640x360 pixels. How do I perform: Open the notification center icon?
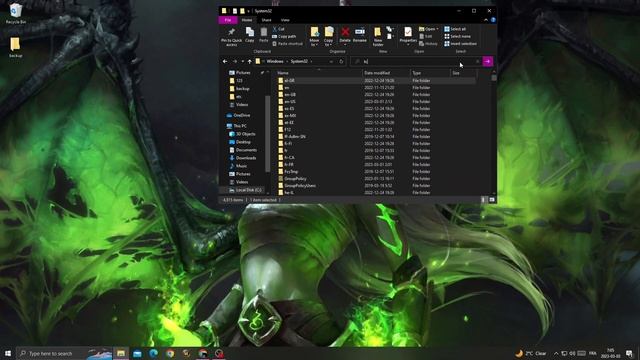[x=629, y=353]
